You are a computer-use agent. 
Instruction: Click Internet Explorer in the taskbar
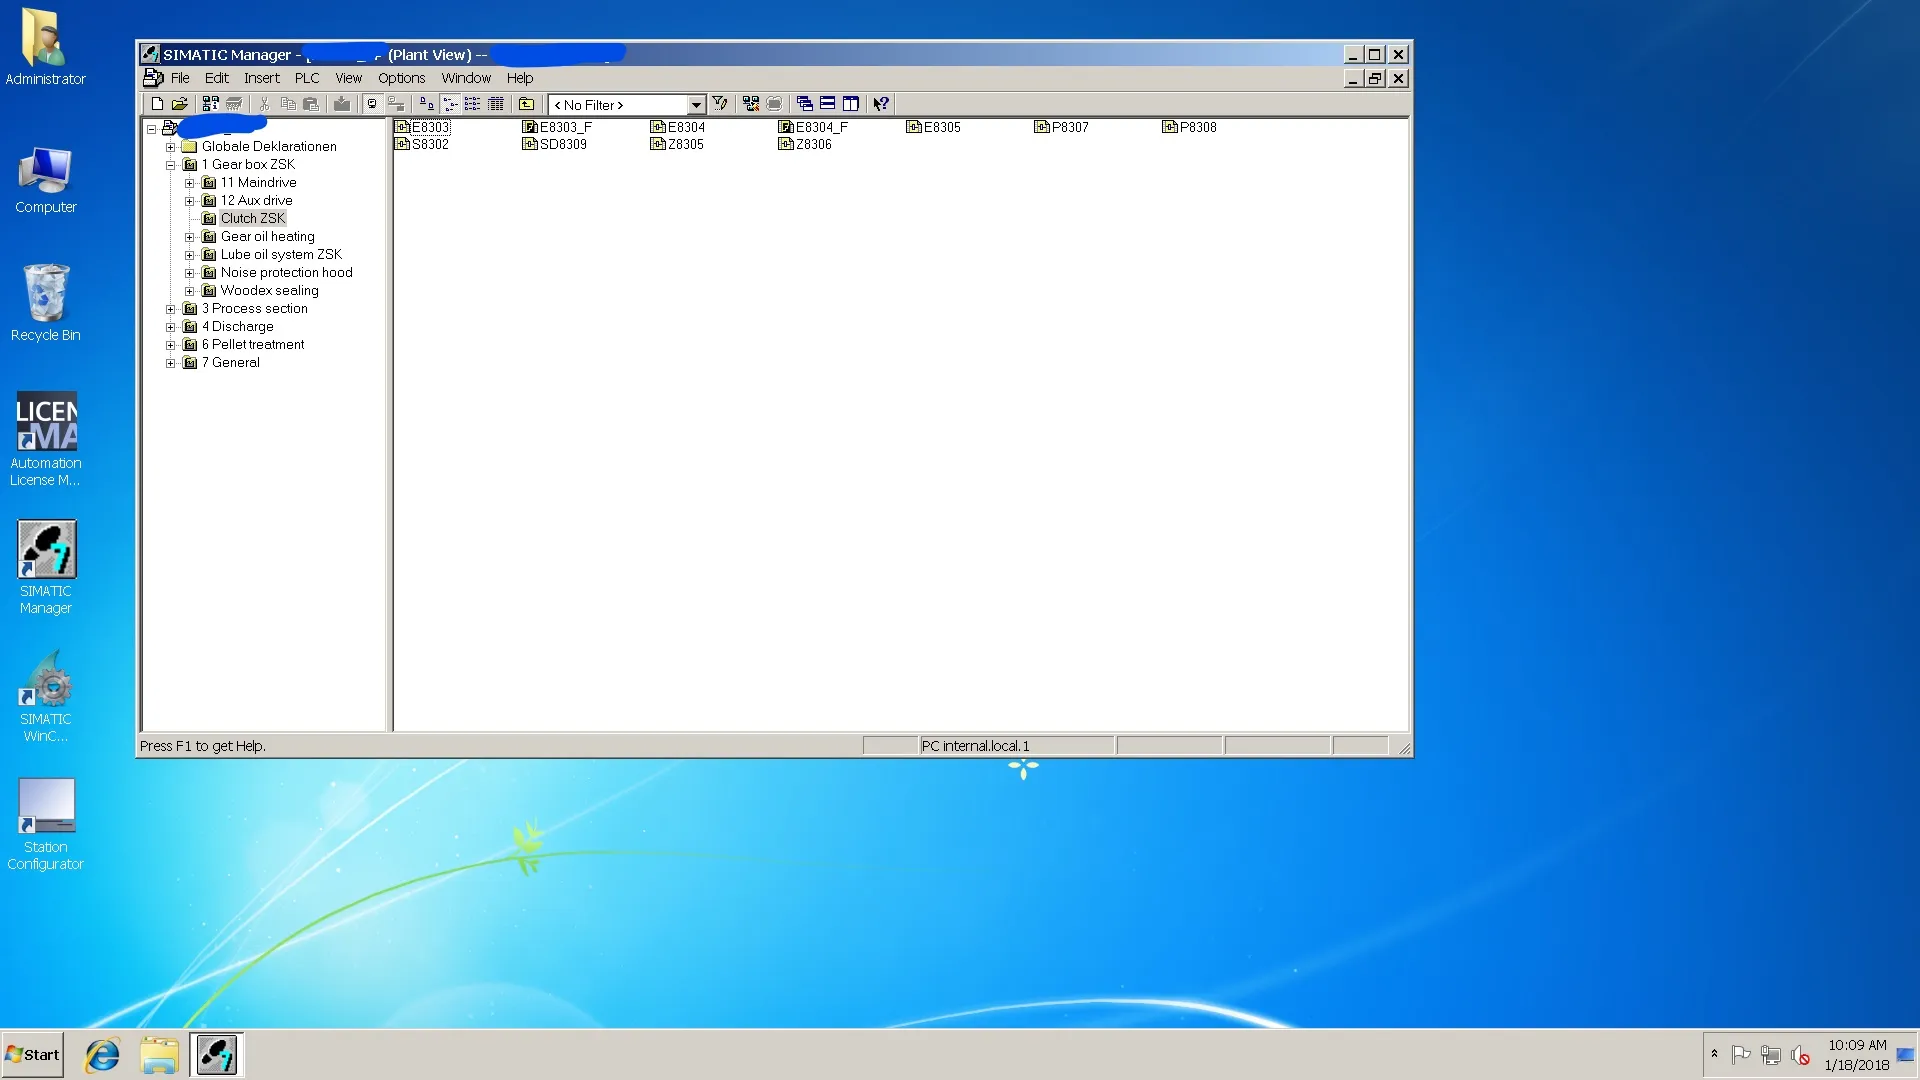(102, 1055)
